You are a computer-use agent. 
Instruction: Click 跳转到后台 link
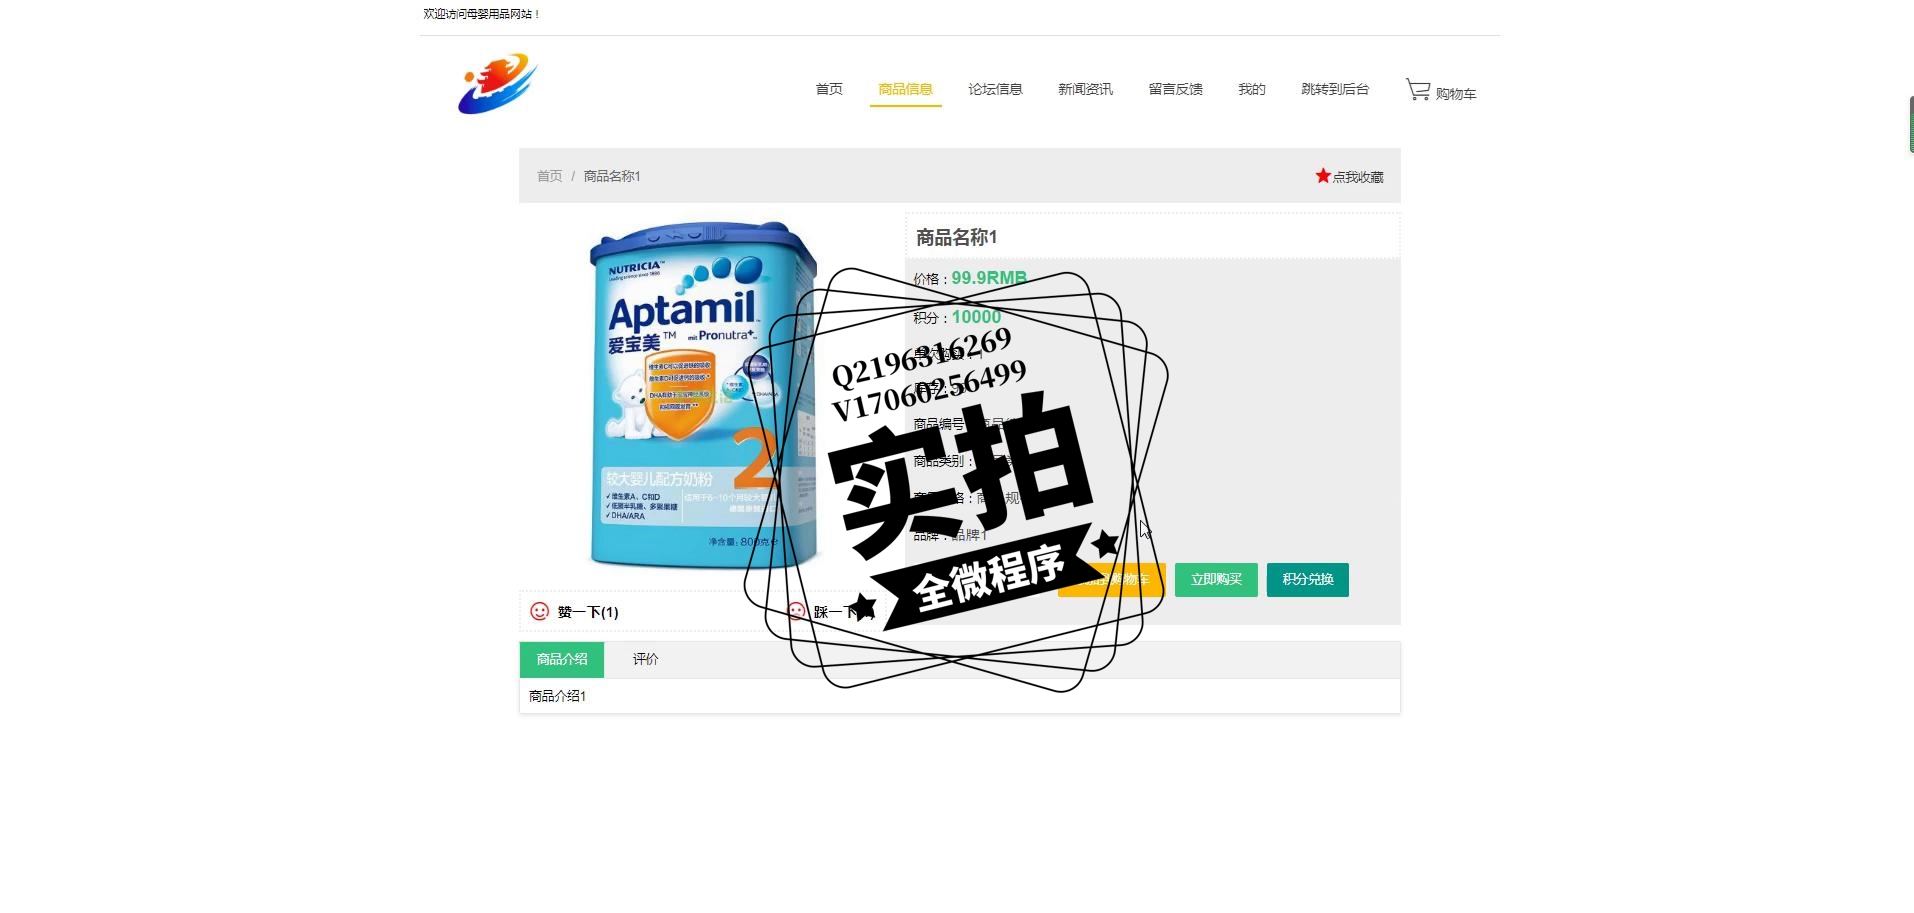pyautogui.click(x=1335, y=89)
